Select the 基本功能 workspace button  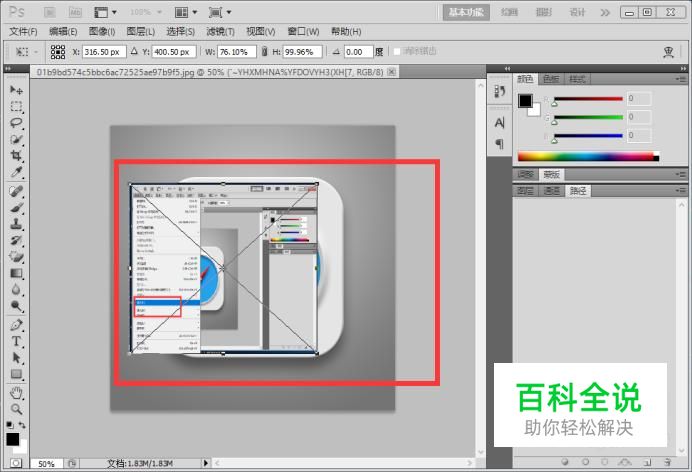(x=466, y=12)
